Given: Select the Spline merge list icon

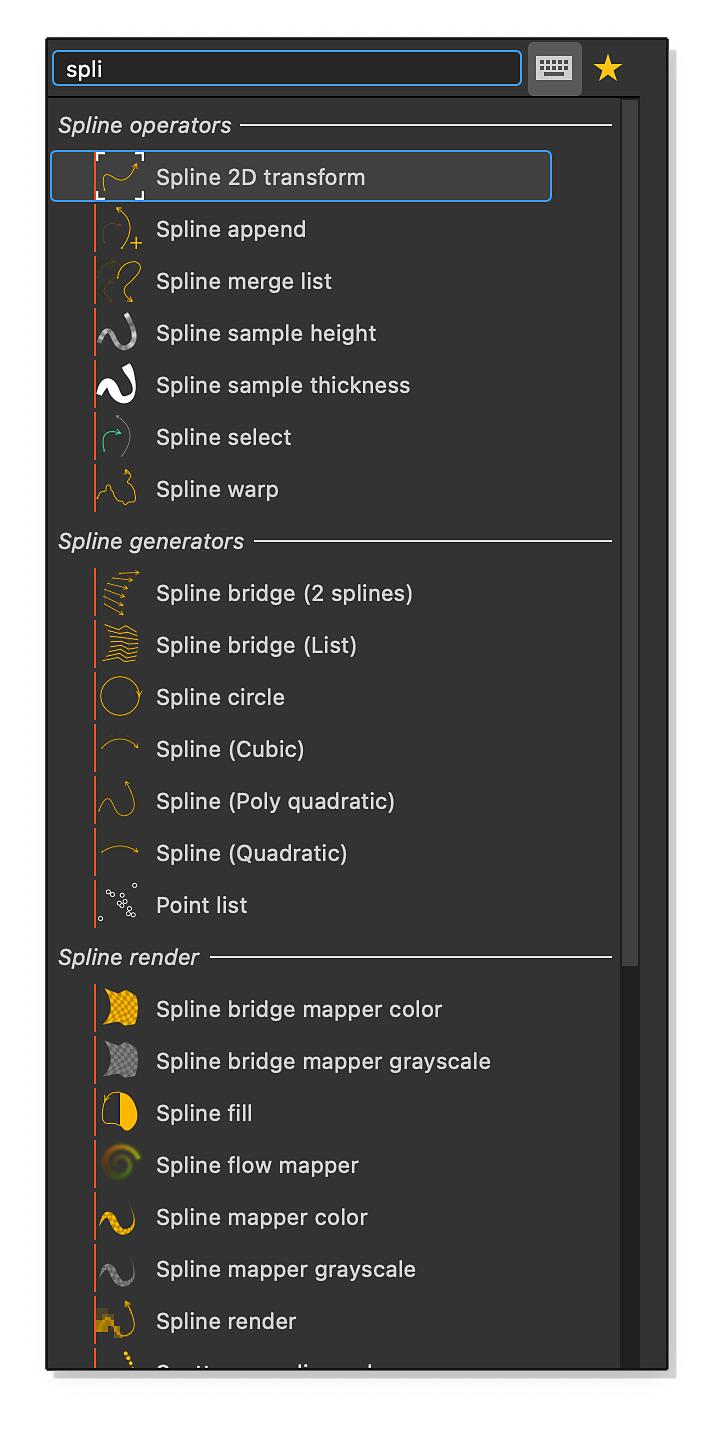Looking at the screenshot, I should [x=119, y=280].
